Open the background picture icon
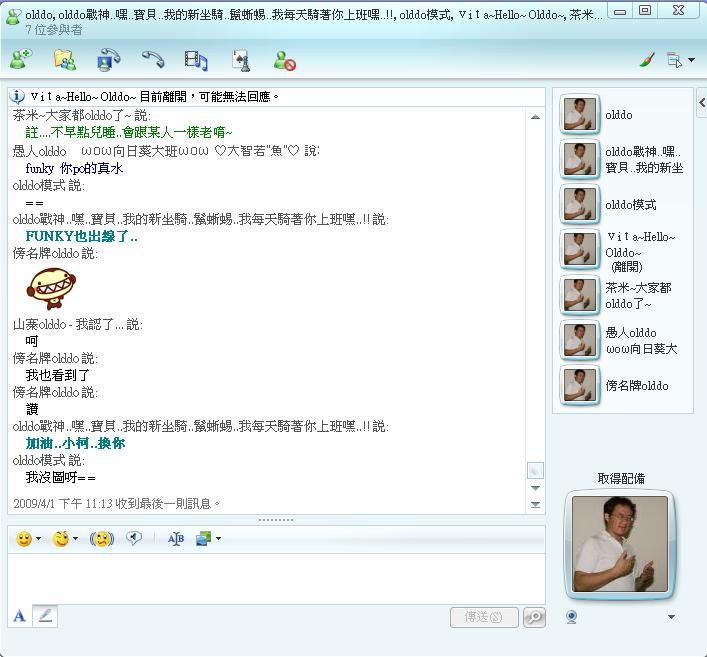Screen dimensions: 707x657 (204, 538)
